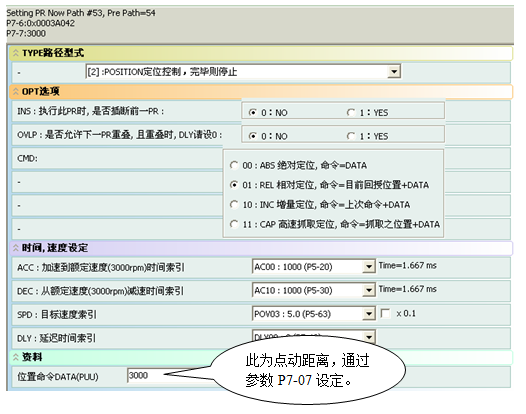The width and height of the screenshot is (526, 414).
Task: Click the OVLP : 是否允许下一PR重叠 label
Action: tap(119, 135)
